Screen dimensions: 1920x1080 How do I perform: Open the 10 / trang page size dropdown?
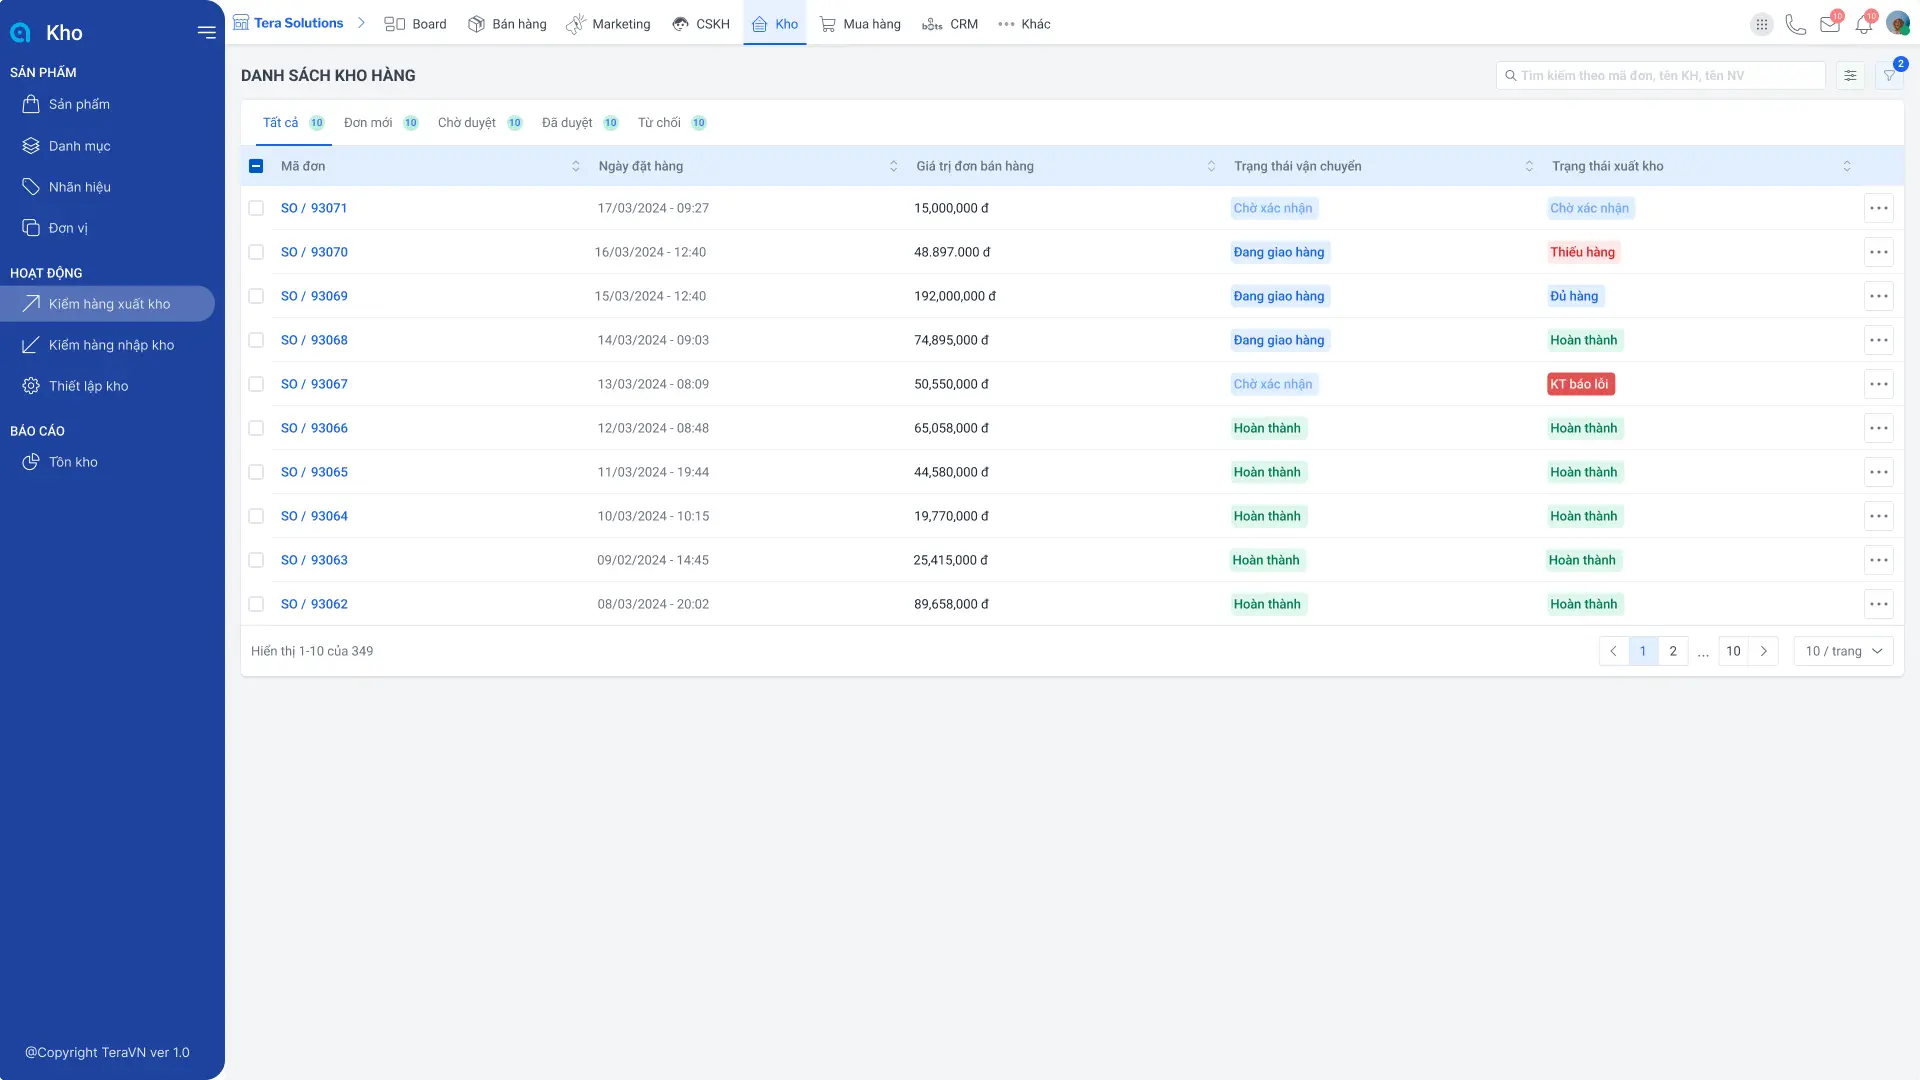1844,651
